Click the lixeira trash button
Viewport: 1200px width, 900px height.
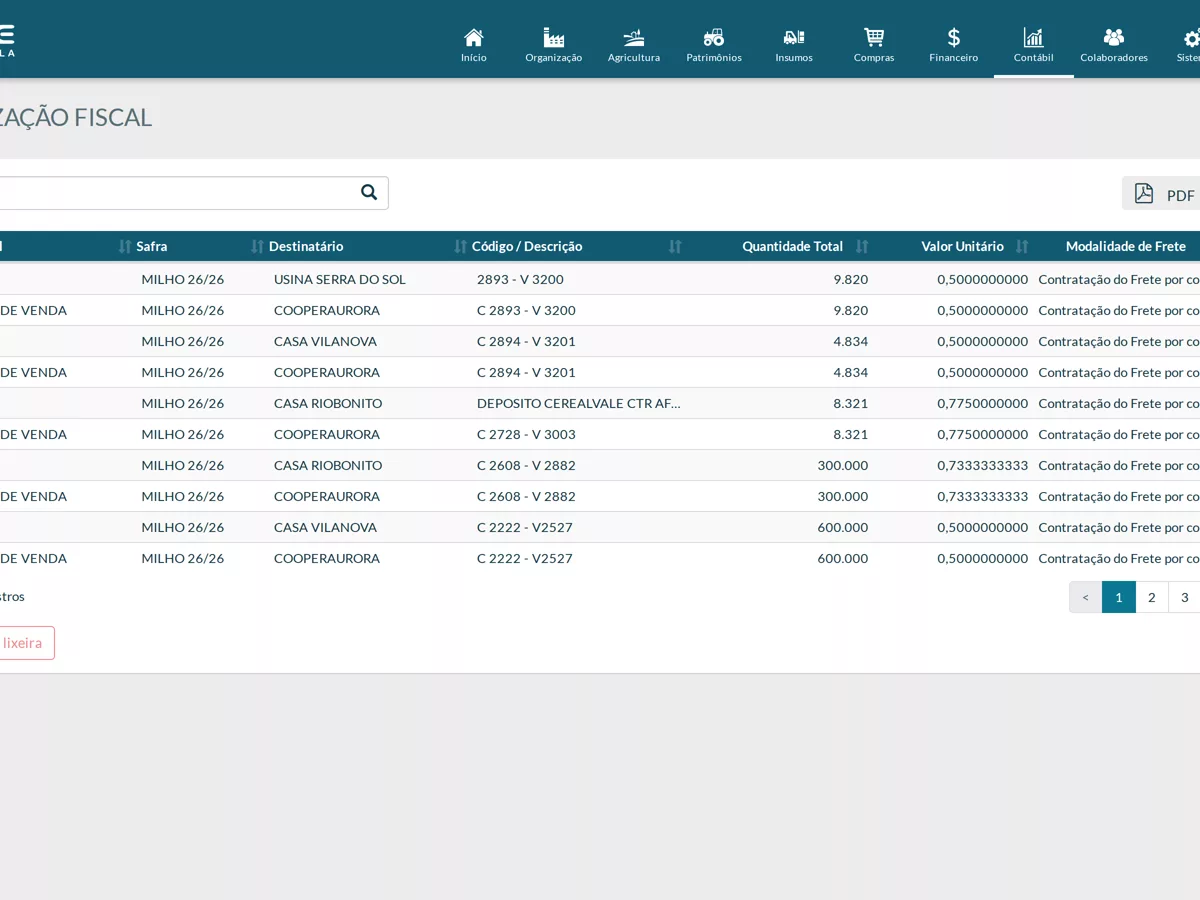coord(26,643)
